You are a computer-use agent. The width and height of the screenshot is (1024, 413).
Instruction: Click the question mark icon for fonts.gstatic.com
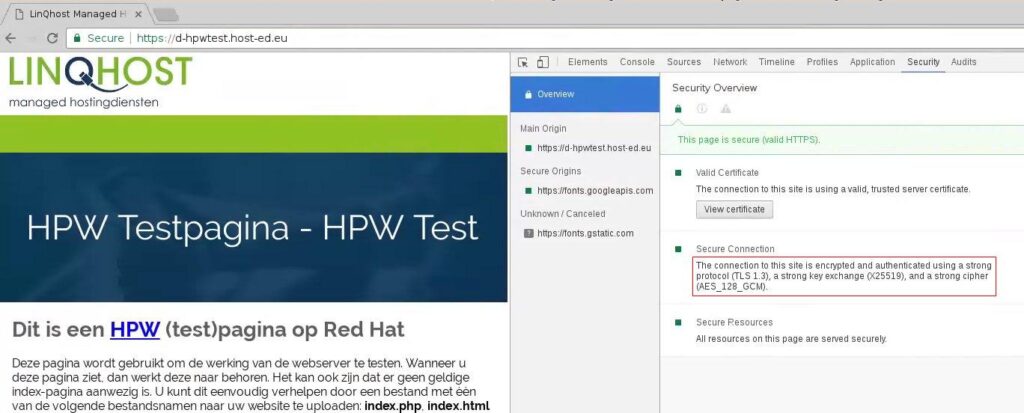point(528,233)
